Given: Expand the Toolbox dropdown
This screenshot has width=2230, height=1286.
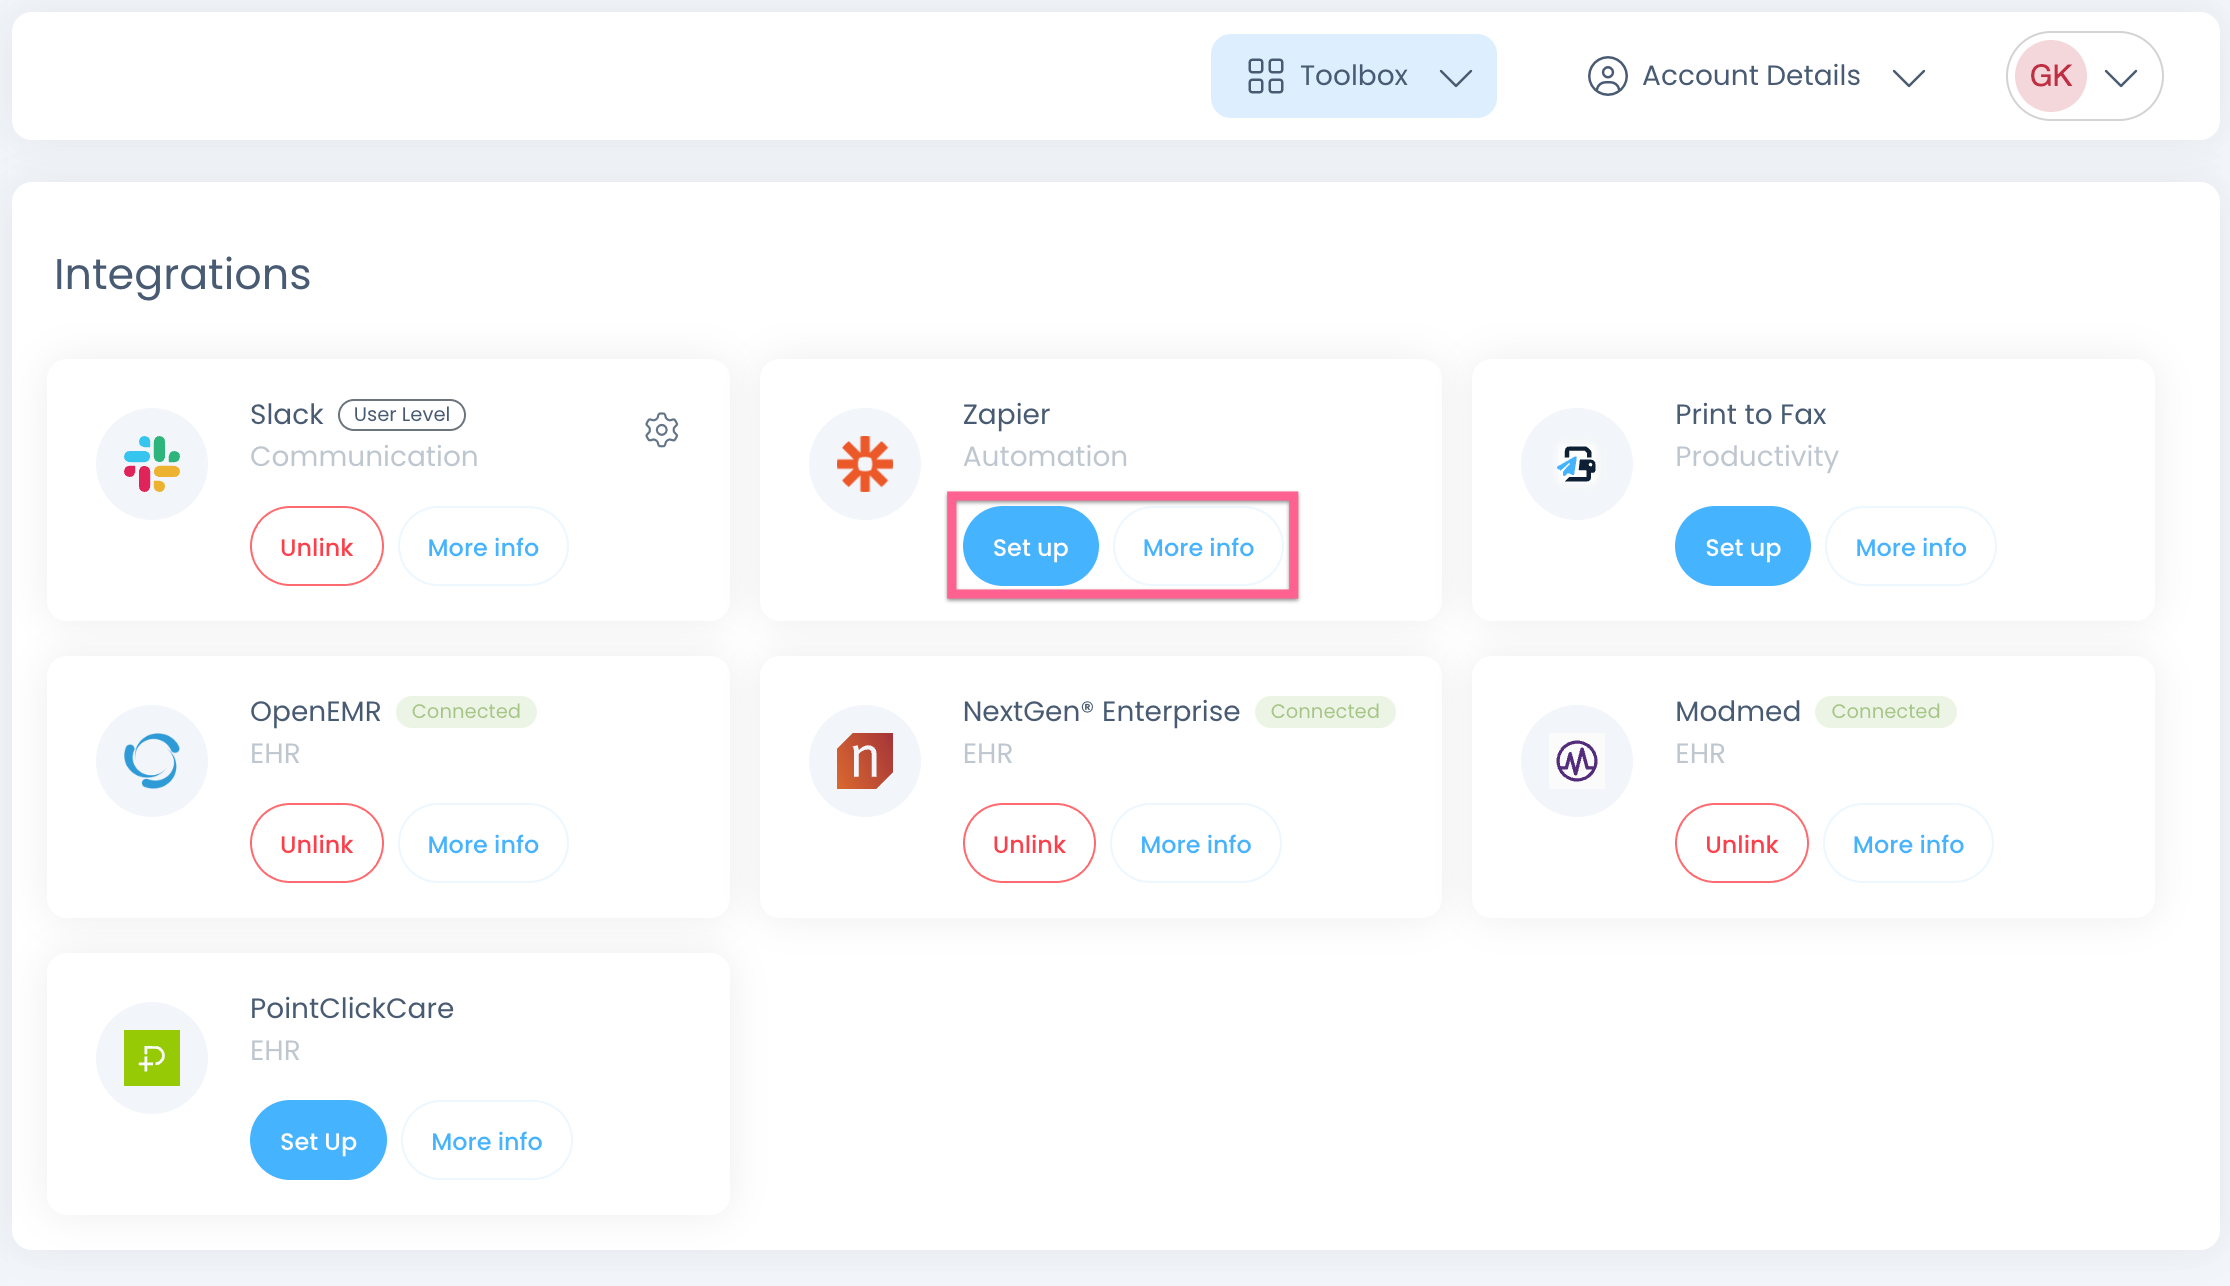Looking at the screenshot, I should pos(1457,75).
